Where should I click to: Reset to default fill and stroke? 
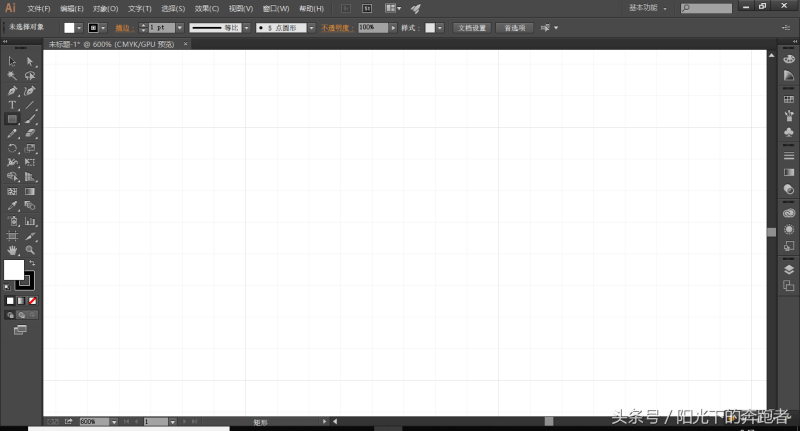7,288
